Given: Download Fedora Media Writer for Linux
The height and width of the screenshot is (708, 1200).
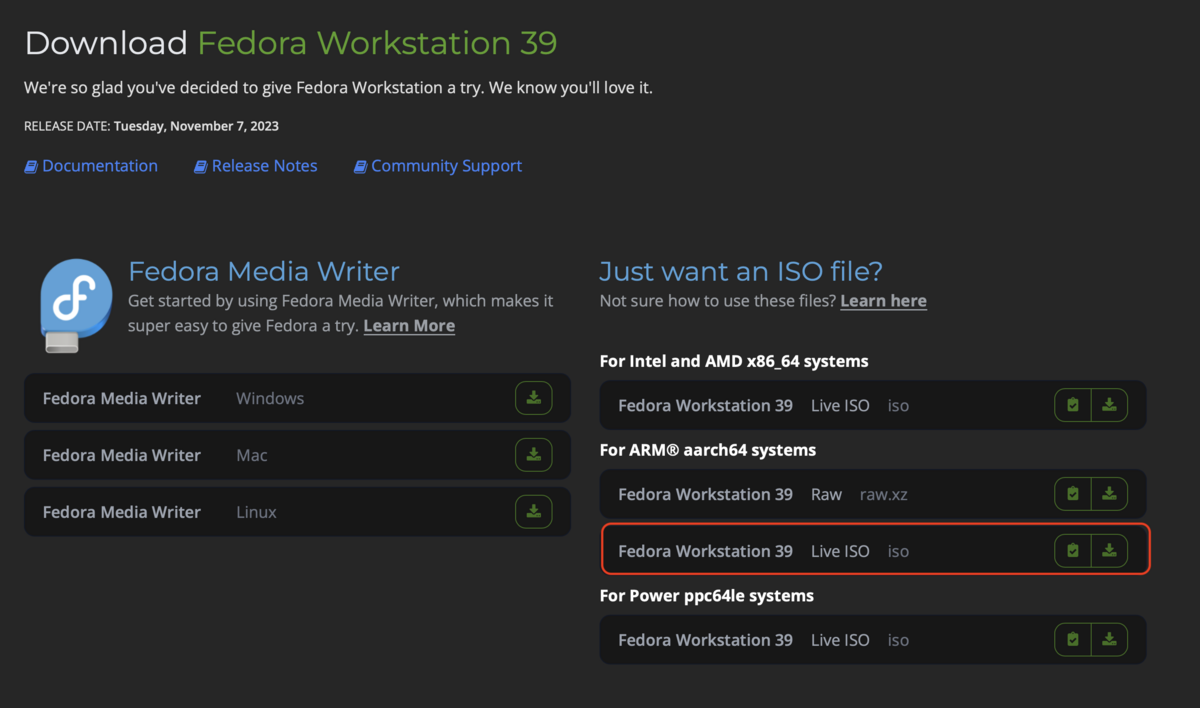Looking at the screenshot, I should [x=533, y=512].
